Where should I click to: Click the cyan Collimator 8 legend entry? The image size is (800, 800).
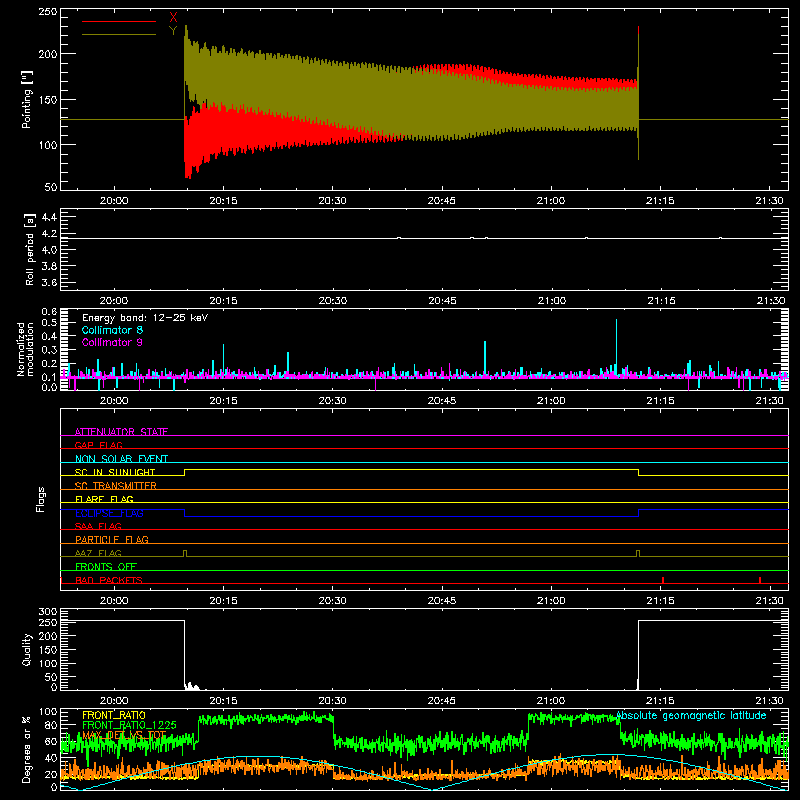click(112, 330)
